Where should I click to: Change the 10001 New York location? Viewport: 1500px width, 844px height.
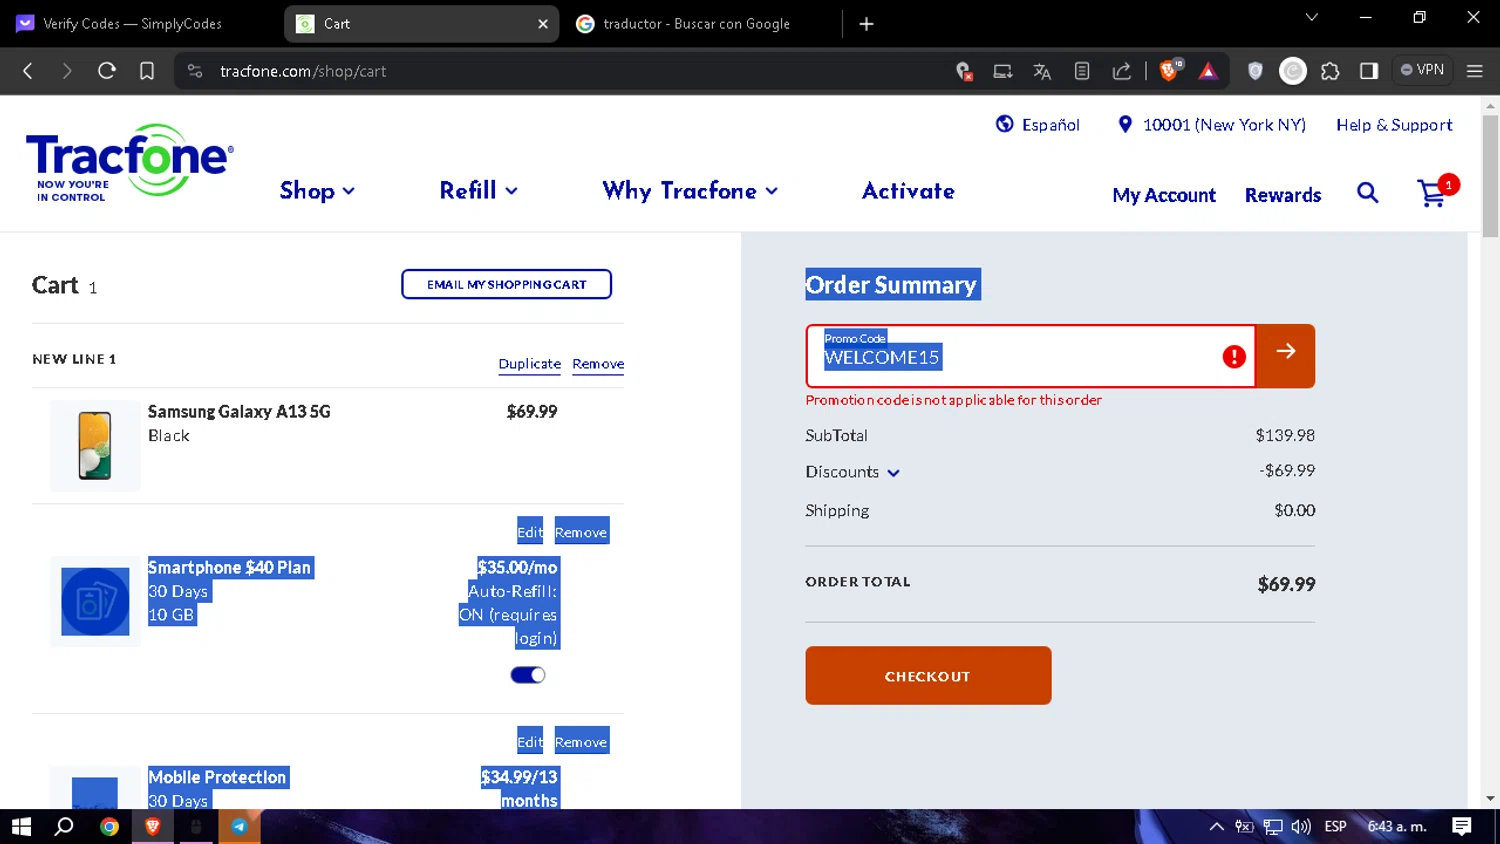pyautogui.click(x=1212, y=125)
